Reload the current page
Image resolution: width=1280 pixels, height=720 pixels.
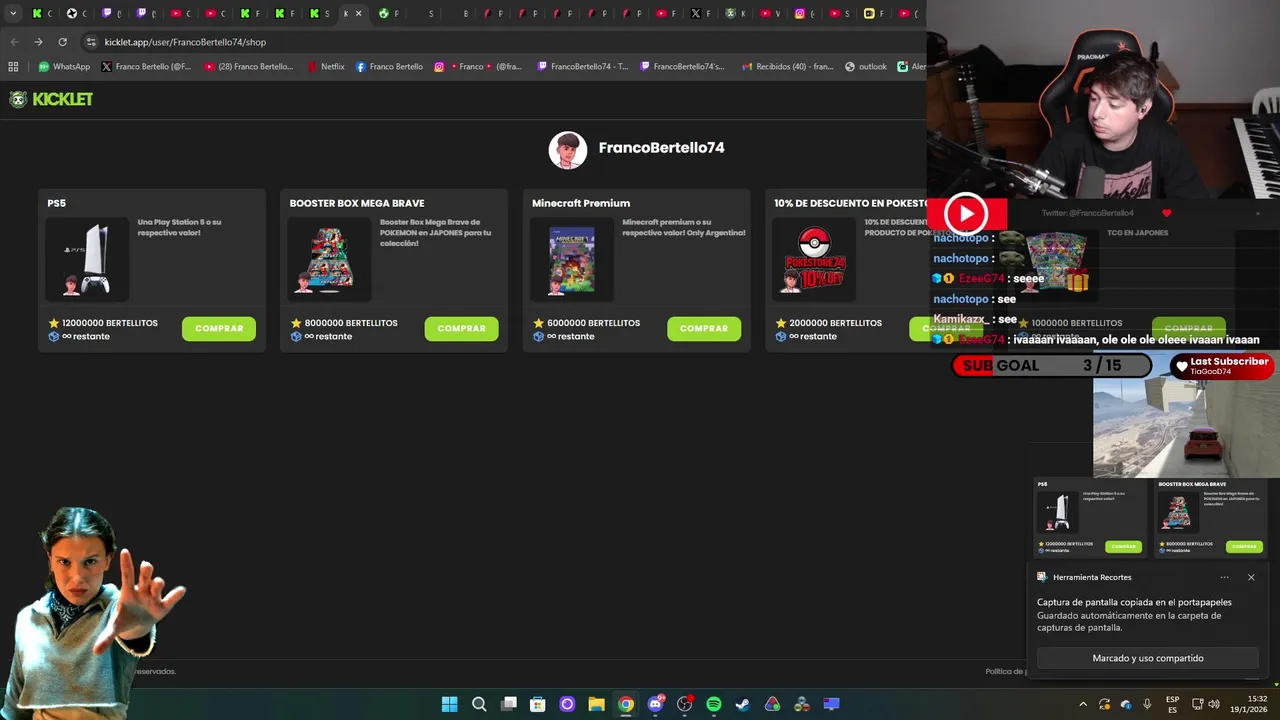[62, 42]
